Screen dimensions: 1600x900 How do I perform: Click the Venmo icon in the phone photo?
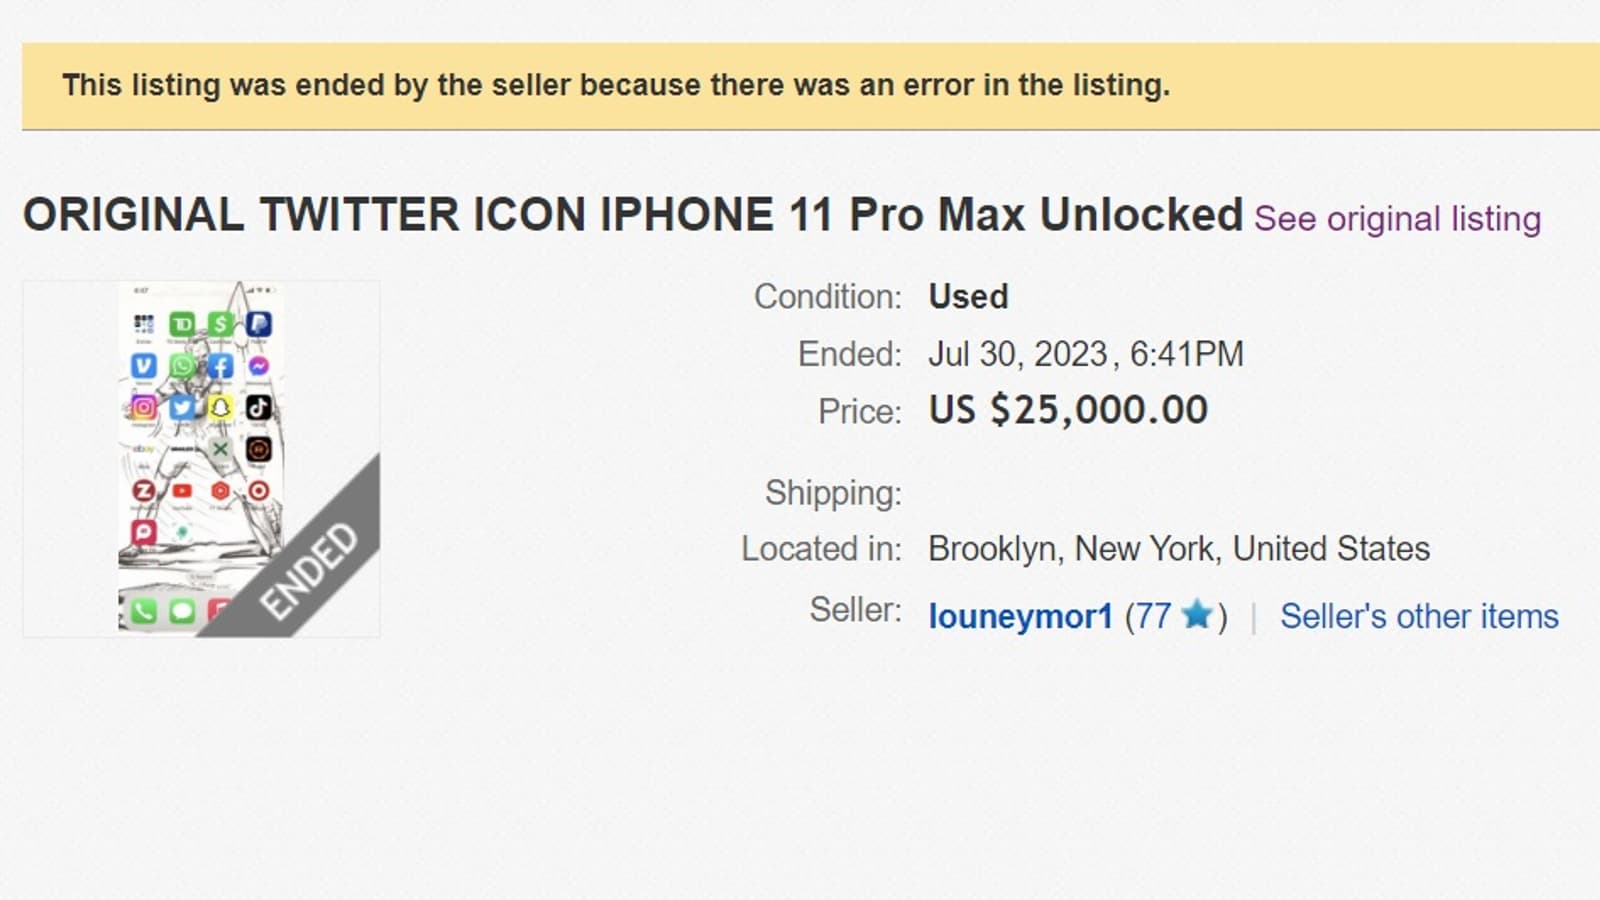pyautogui.click(x=143, y=366)
